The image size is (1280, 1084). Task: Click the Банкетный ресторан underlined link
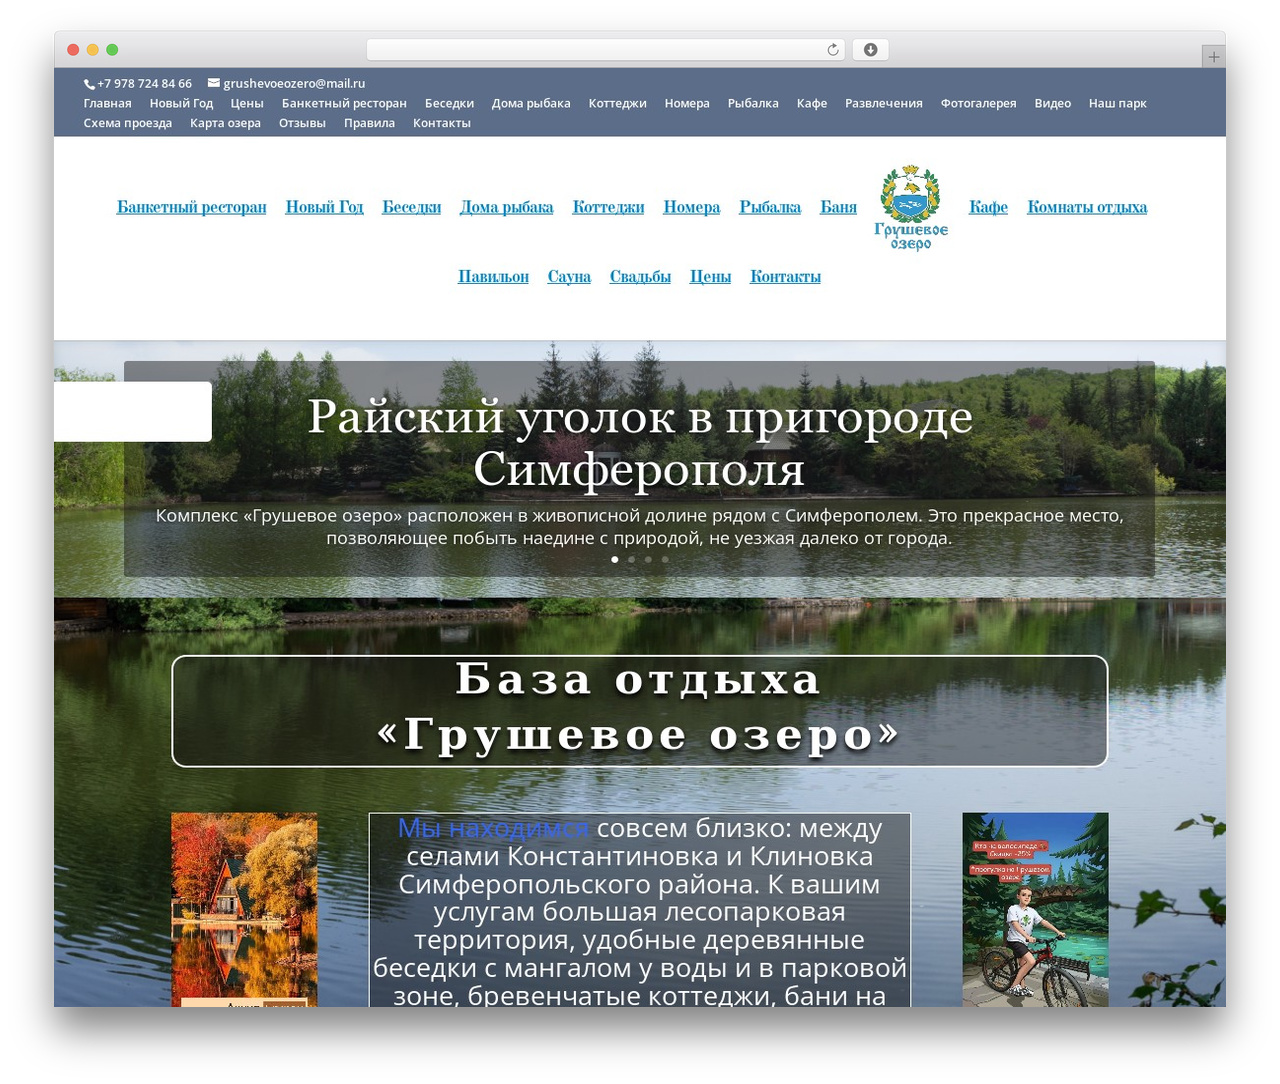pos(191,207)
